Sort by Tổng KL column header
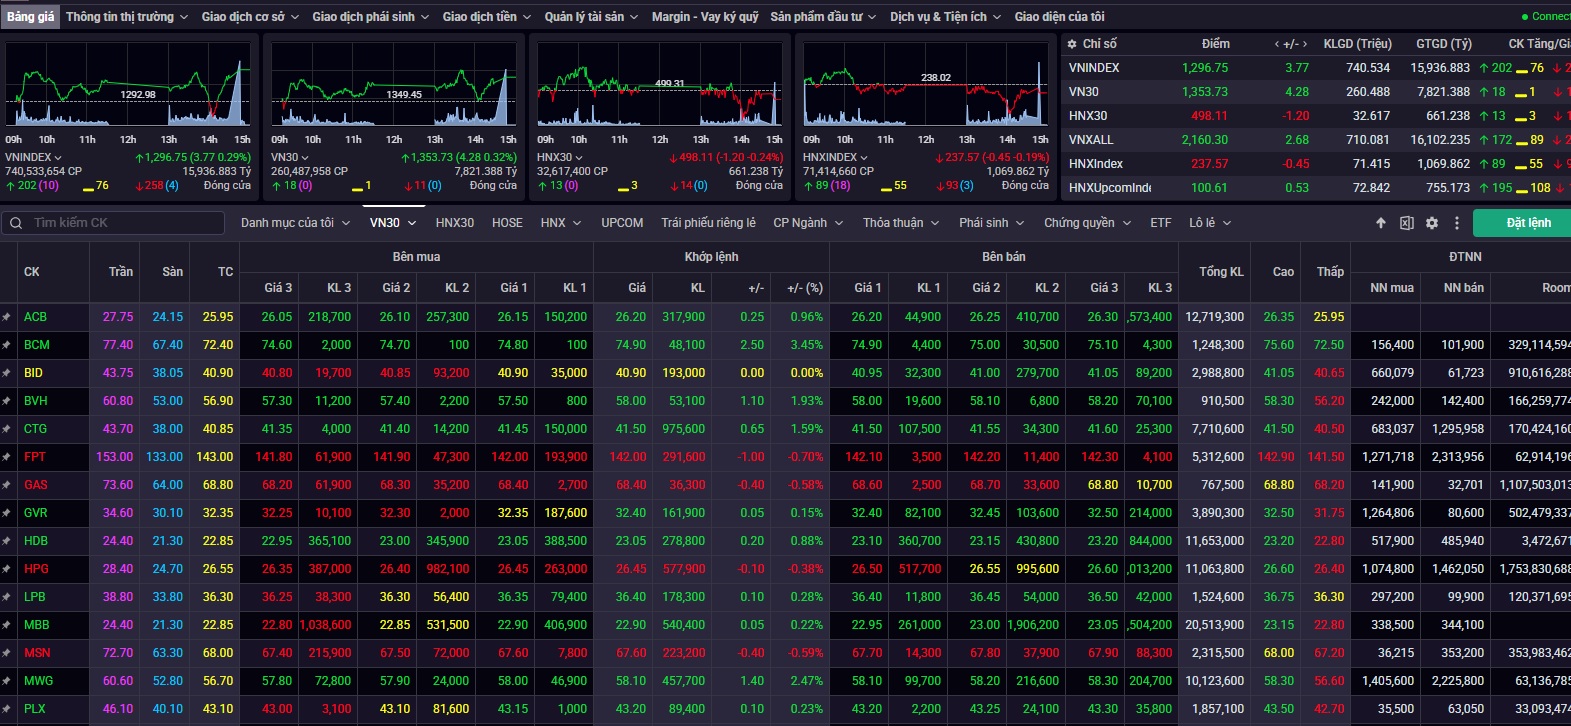Image resolution: width=1571 pixels, height=726 pixels. click(1221, 272)
